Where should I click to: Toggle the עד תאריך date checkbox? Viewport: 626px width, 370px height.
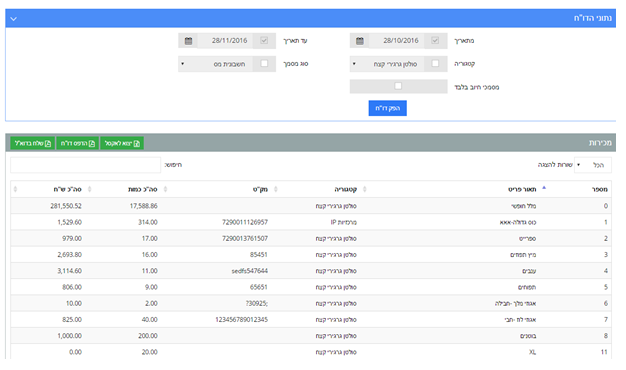coord(264,40)
